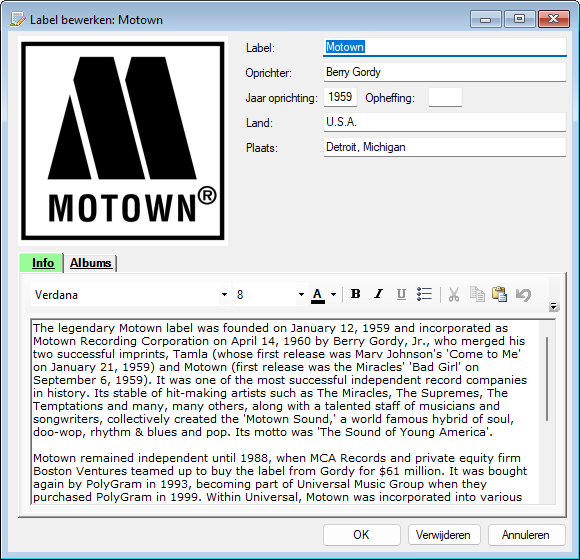This screenshot has height=560, width=580.
Task: Cancel with the Annuleren button
Action: [526, 535]
